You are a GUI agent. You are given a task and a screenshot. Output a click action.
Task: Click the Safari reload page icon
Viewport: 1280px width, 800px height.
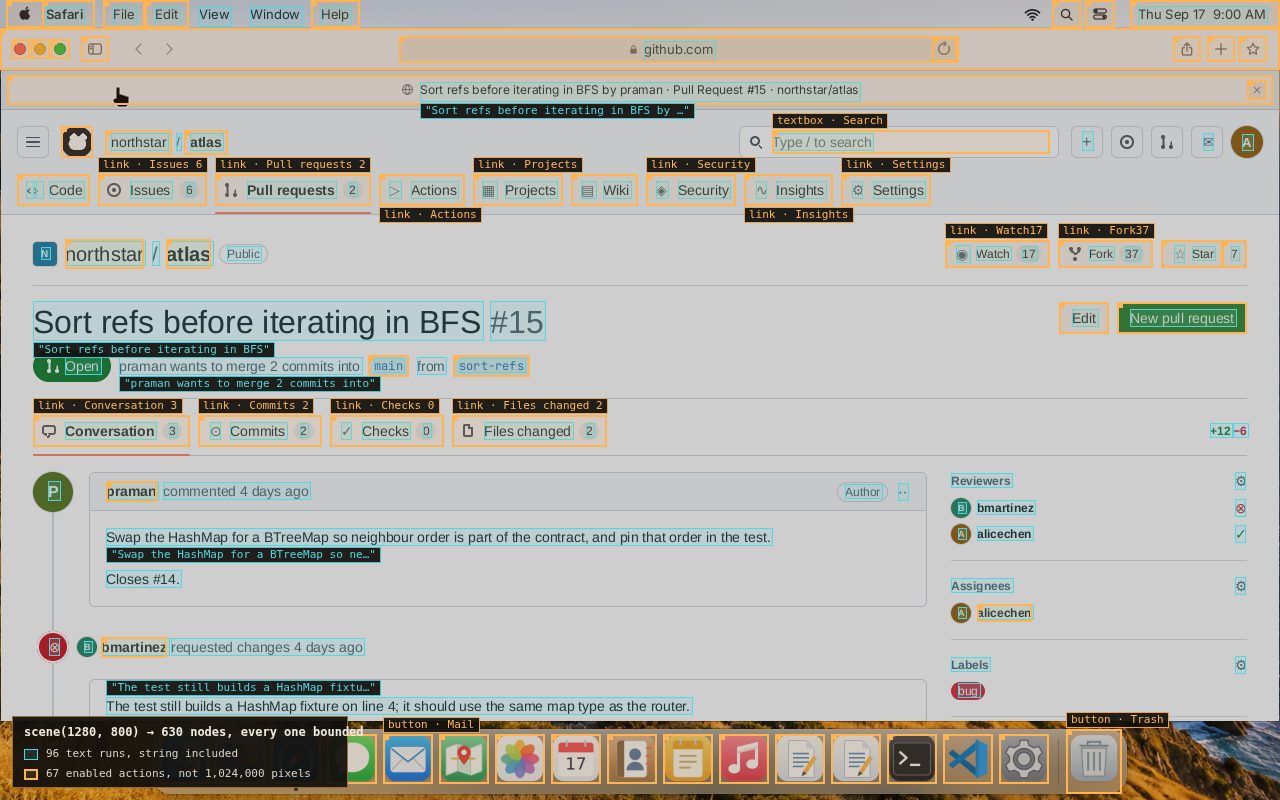coord(943,49)
